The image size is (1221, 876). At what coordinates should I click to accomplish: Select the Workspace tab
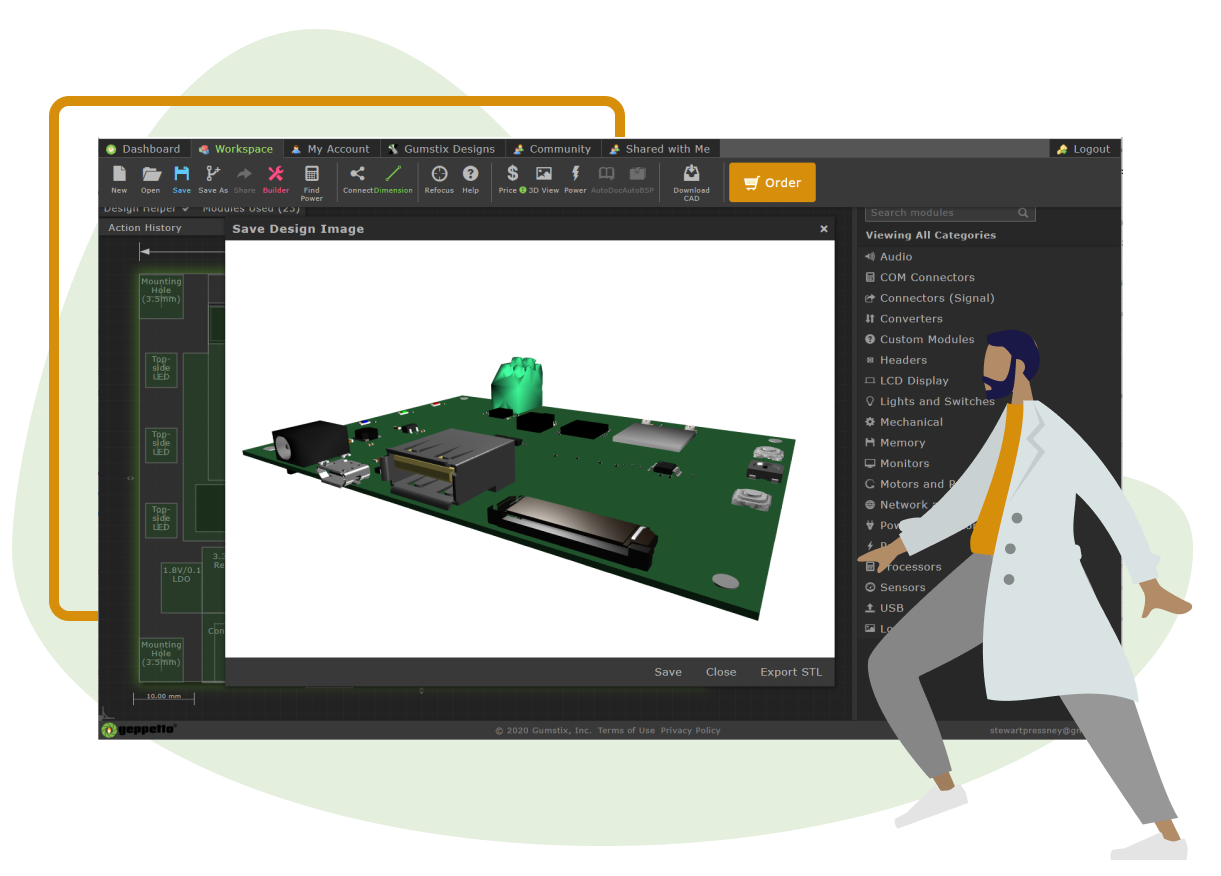(x=236, y=149)
